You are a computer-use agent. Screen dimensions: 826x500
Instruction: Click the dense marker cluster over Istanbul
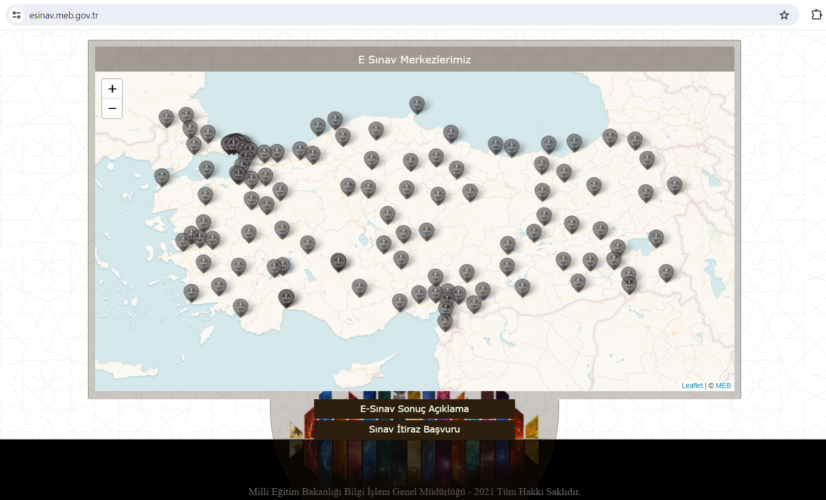[x=235, y=144]
